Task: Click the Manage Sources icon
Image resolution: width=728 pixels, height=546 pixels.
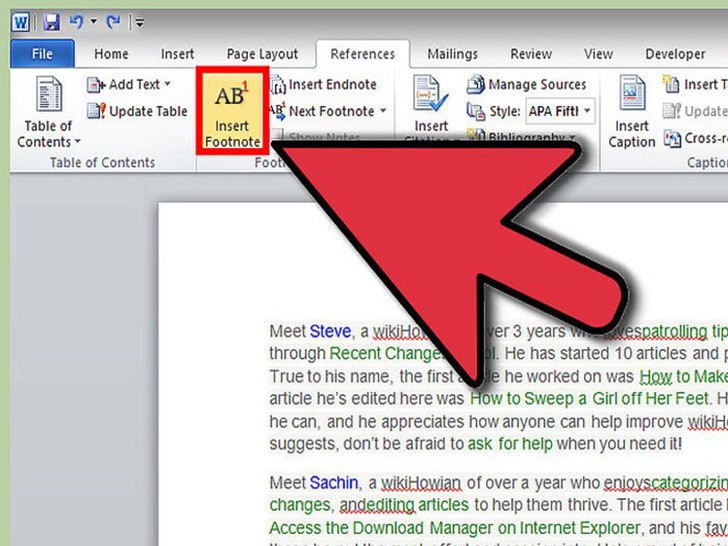Action: [476, 84]
